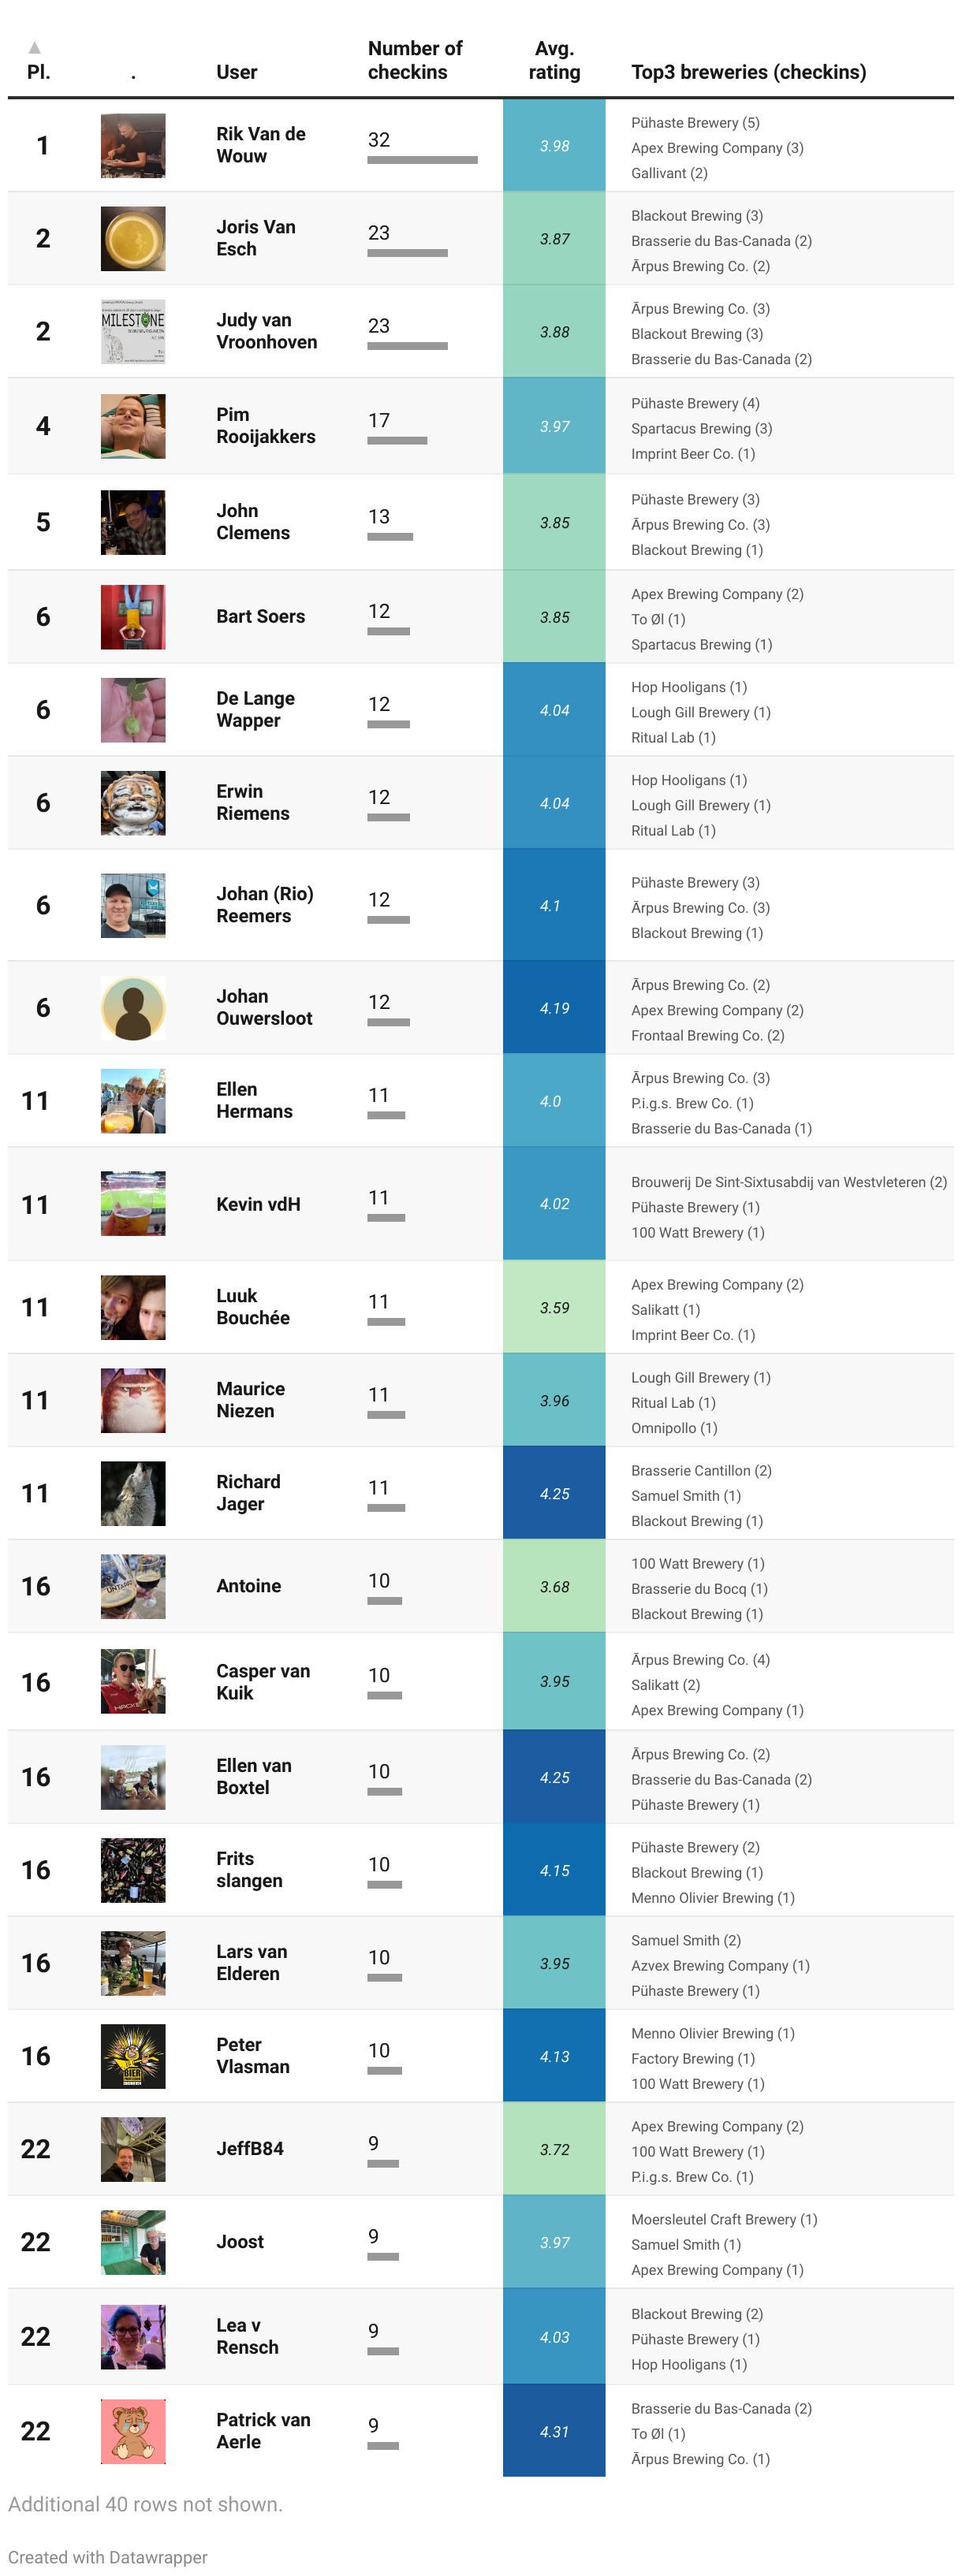This screenshot has height=2576, width=962.
Task: Click Rik Van de Wouw's avatar photo
Action: [x=133, y=146]
